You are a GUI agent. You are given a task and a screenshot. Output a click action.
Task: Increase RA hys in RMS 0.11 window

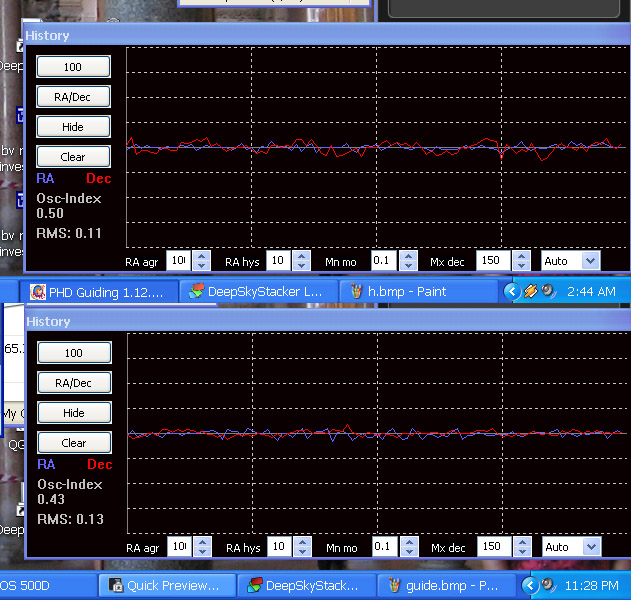click(301, 256)
